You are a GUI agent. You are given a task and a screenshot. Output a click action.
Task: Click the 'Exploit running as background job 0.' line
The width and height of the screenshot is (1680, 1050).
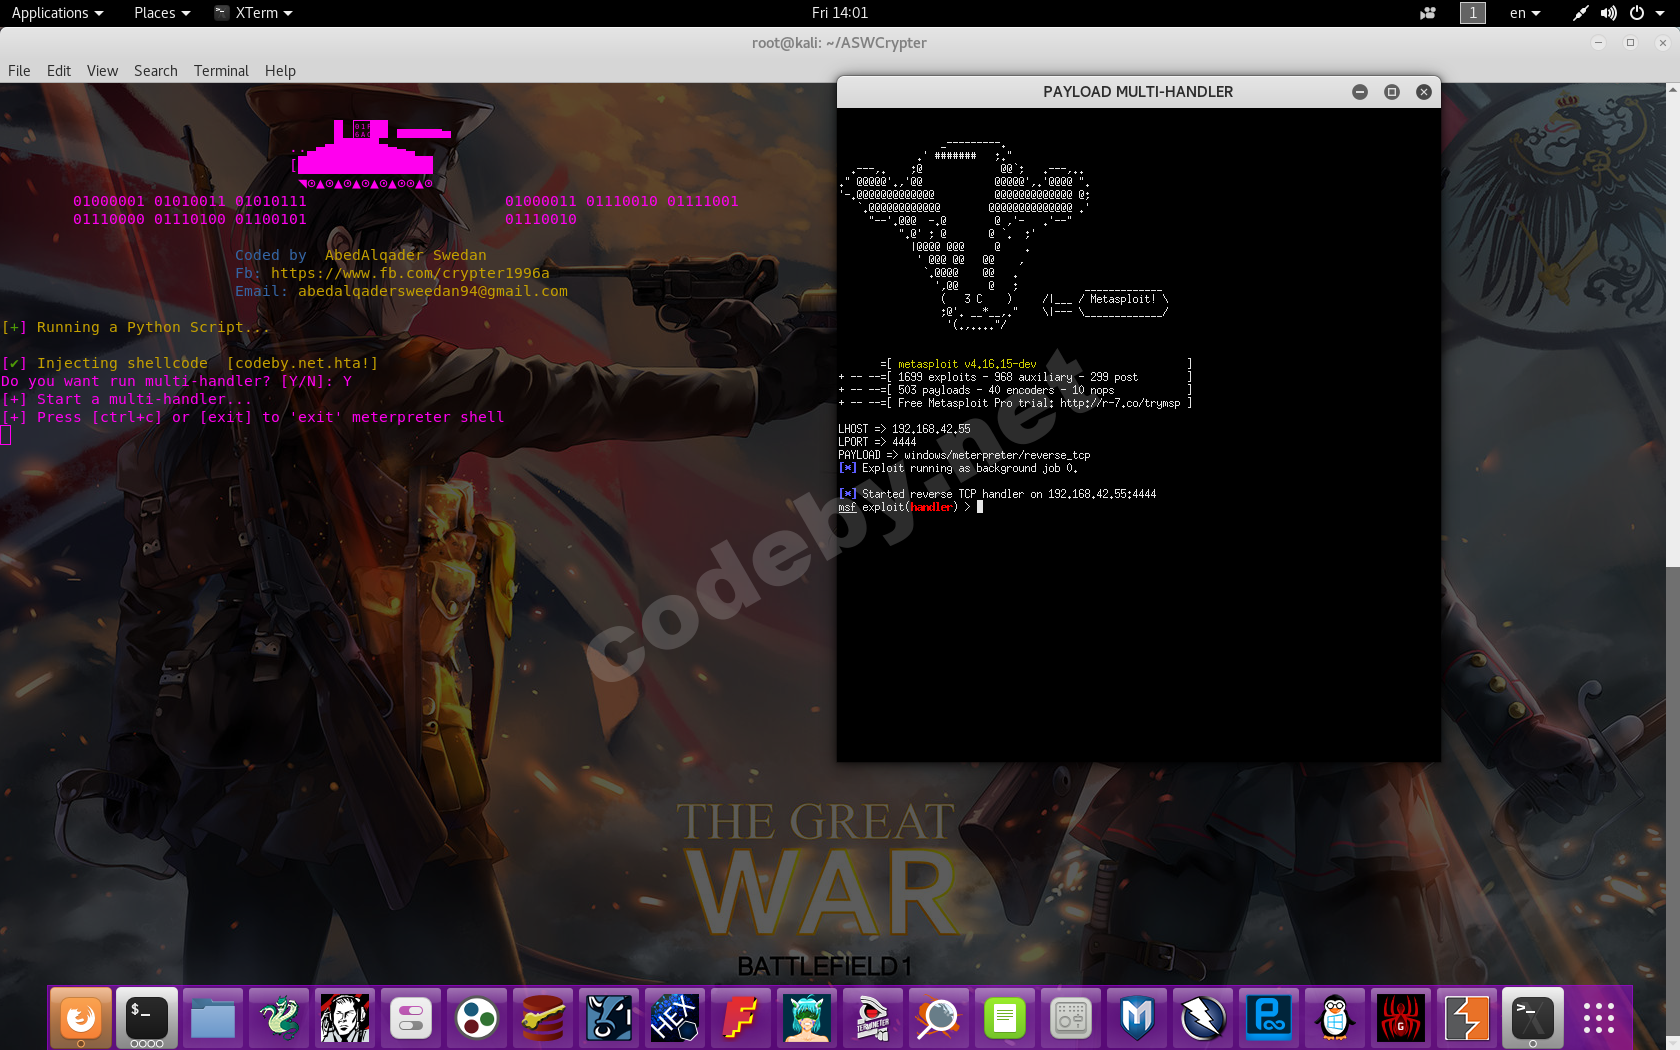tap(958, 468)
